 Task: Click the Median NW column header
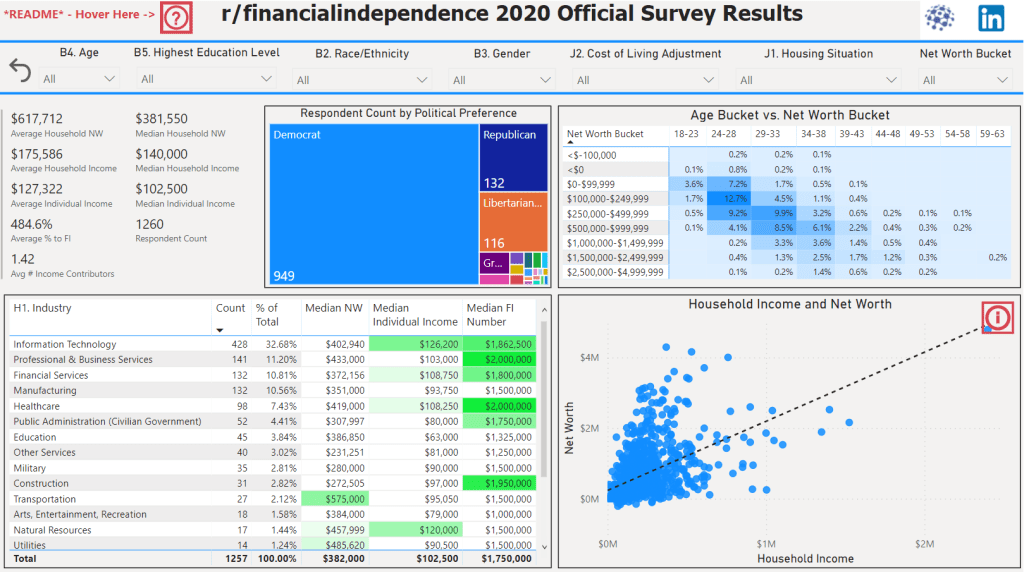coord(334,308)
